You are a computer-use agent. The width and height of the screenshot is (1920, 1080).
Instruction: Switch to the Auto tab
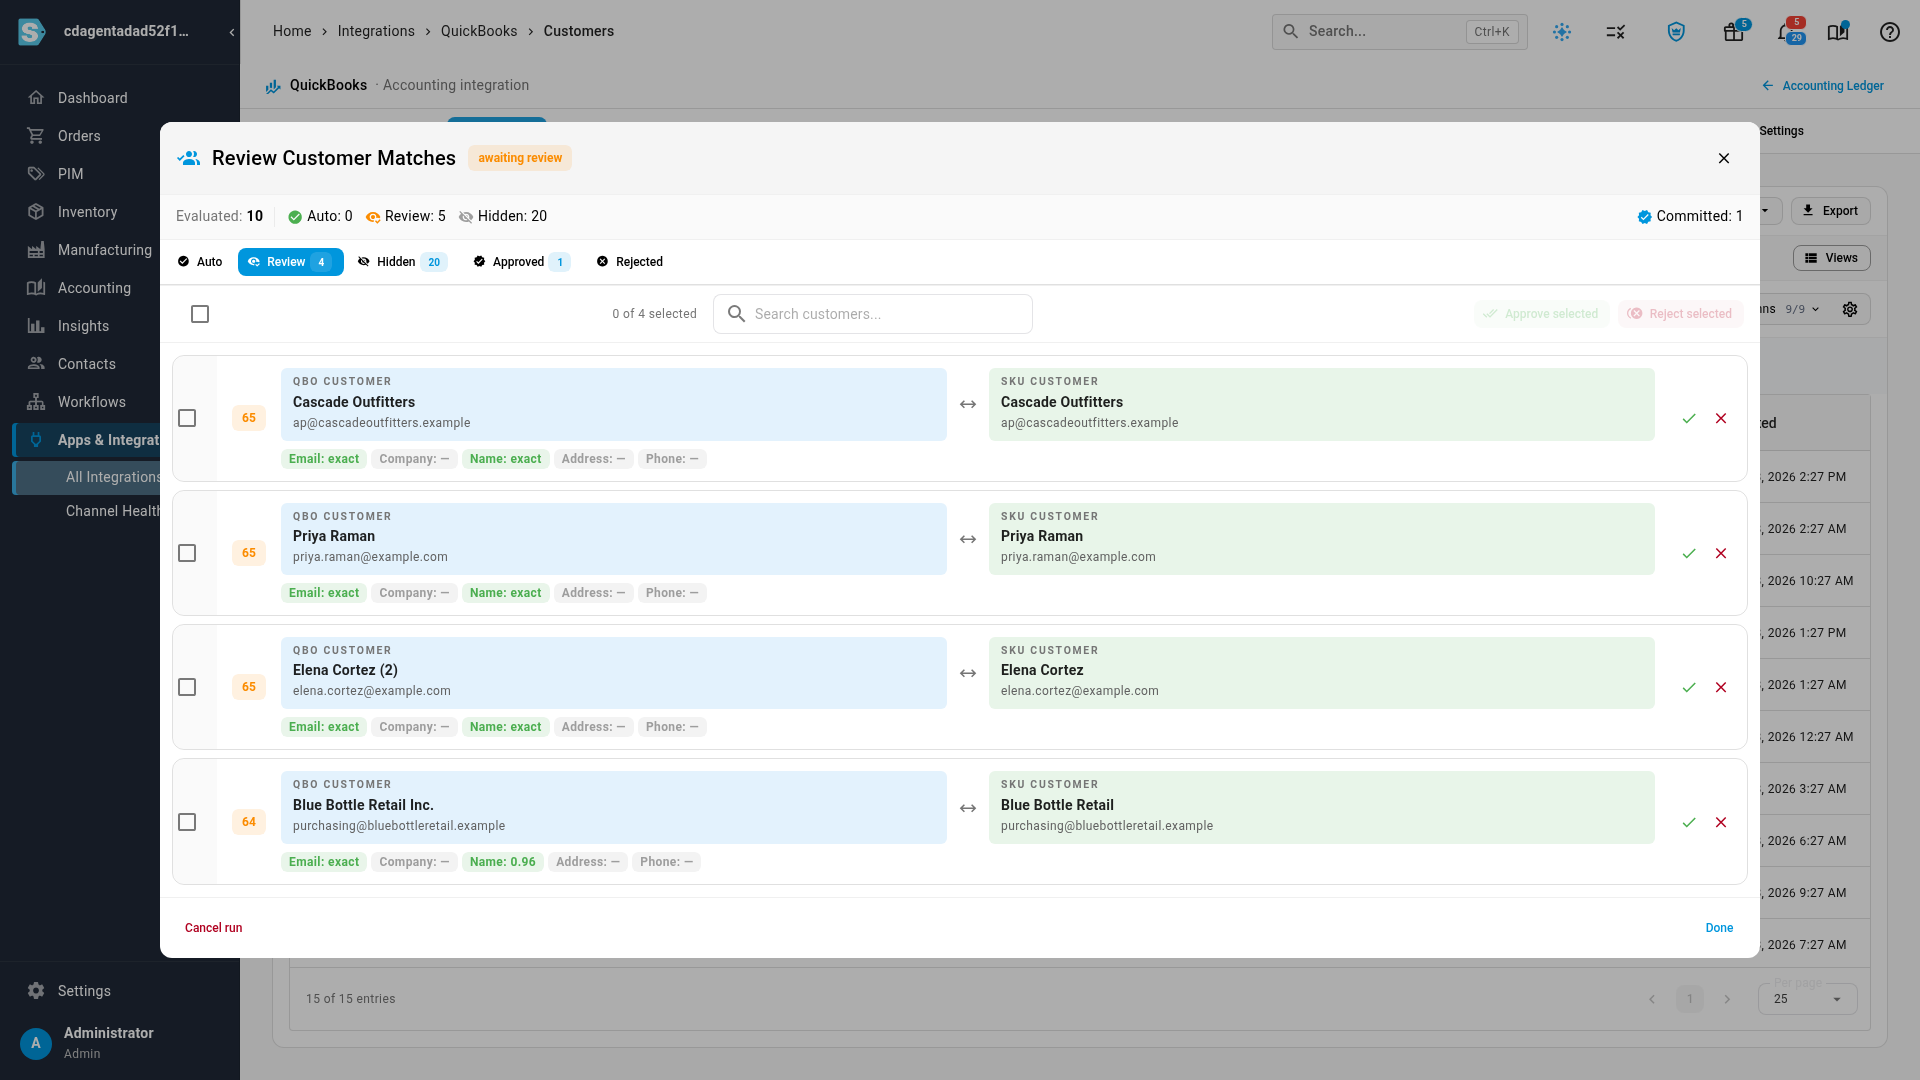[x=200, y=262]
